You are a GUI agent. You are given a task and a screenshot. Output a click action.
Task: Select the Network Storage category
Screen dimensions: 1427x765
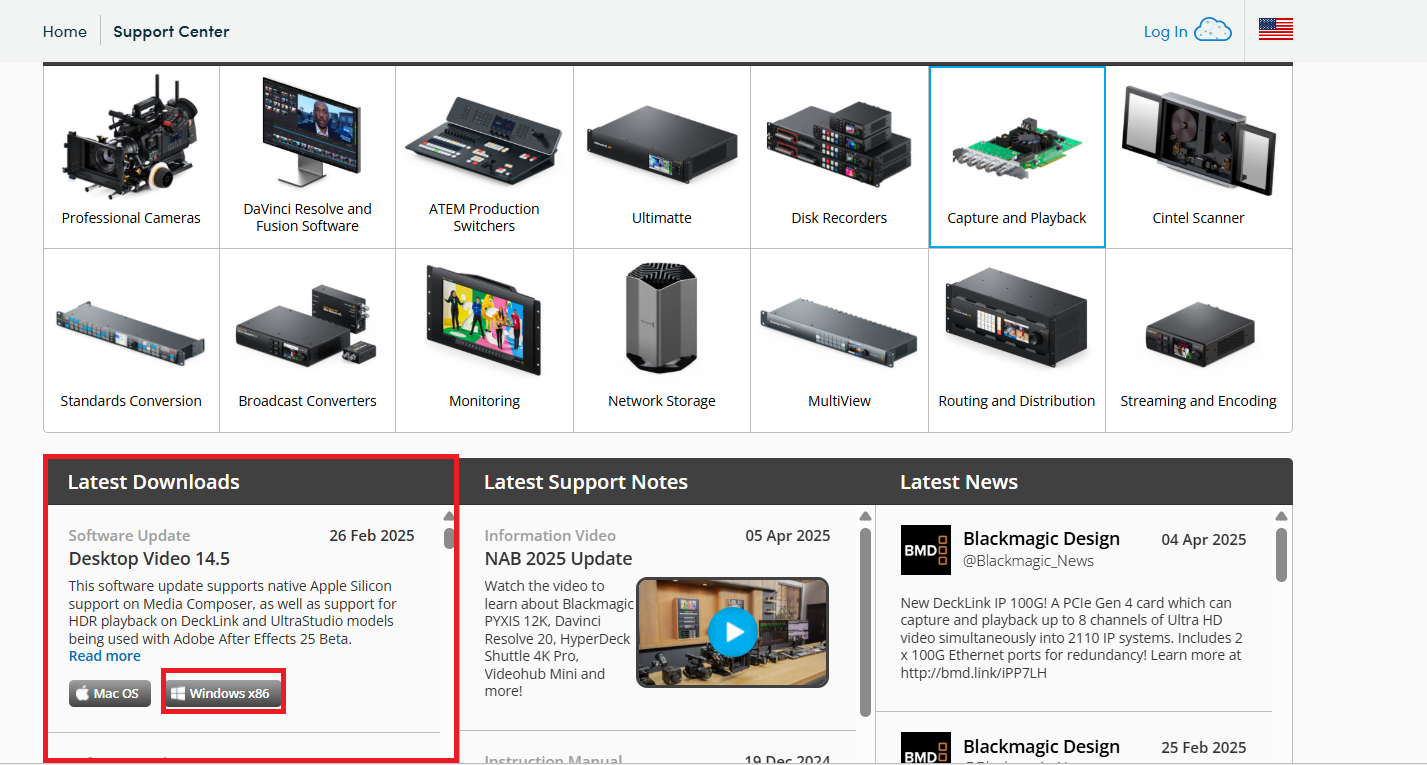pyautogui.click(x=661, y=340)
